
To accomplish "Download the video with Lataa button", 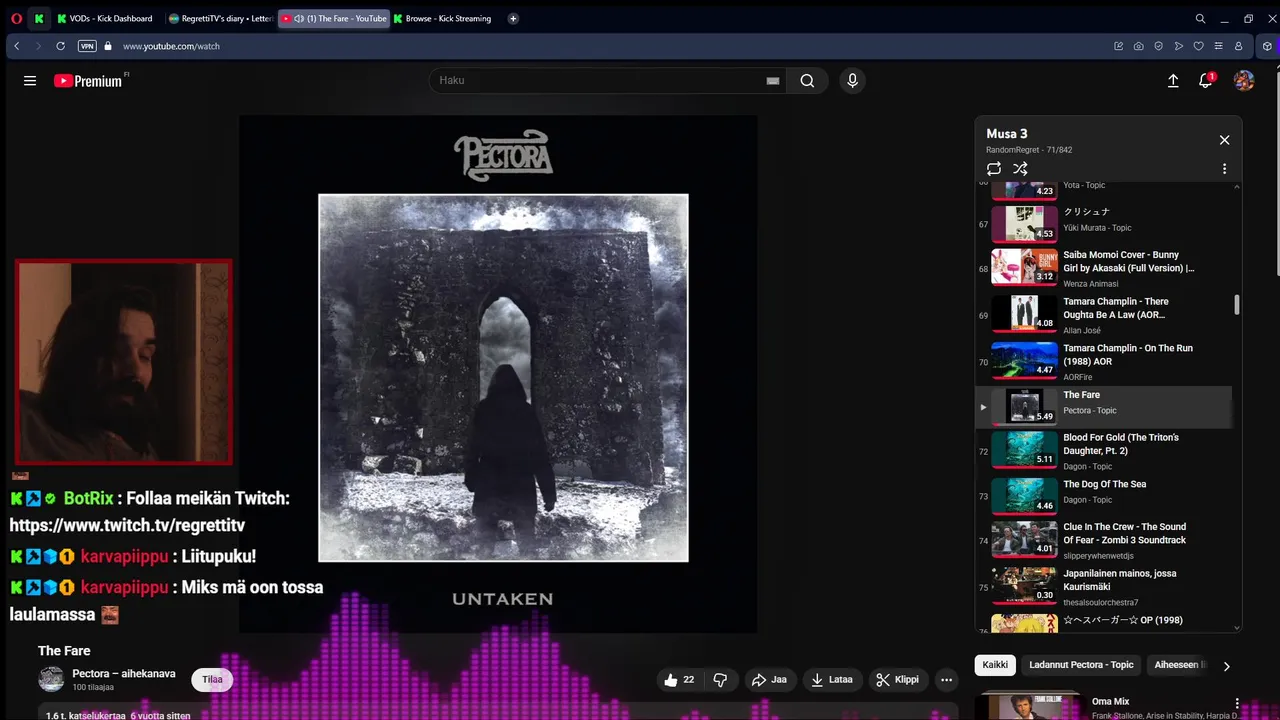I will click(832, 680).
